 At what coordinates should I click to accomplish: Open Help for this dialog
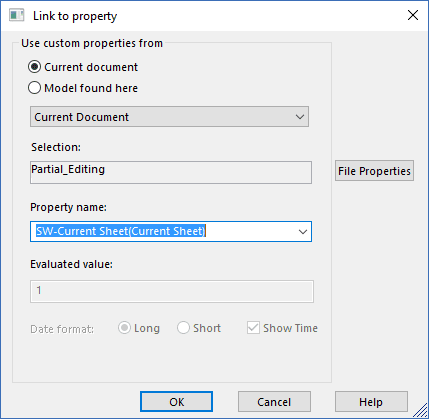click(371, 402)
